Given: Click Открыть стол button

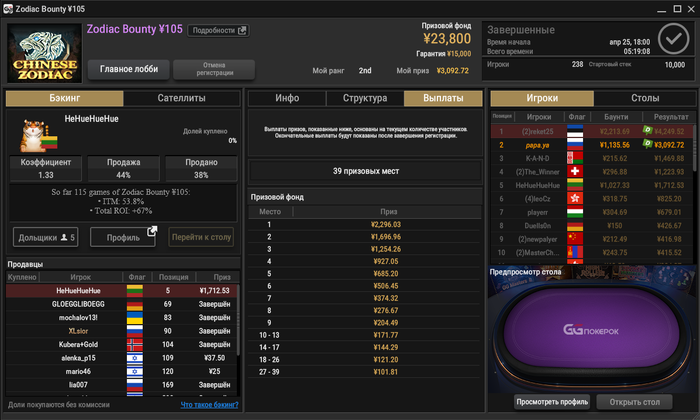Looking at the screenshot, I should 634,402.
